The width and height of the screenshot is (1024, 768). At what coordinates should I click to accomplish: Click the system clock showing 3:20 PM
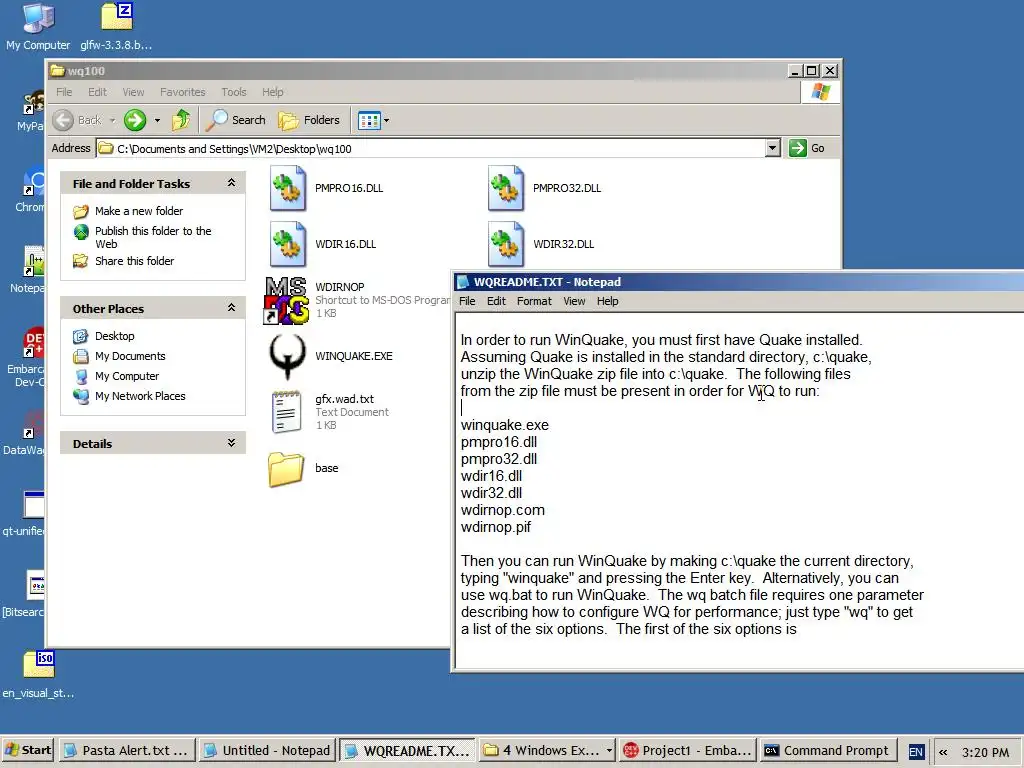tap(985, 752)
